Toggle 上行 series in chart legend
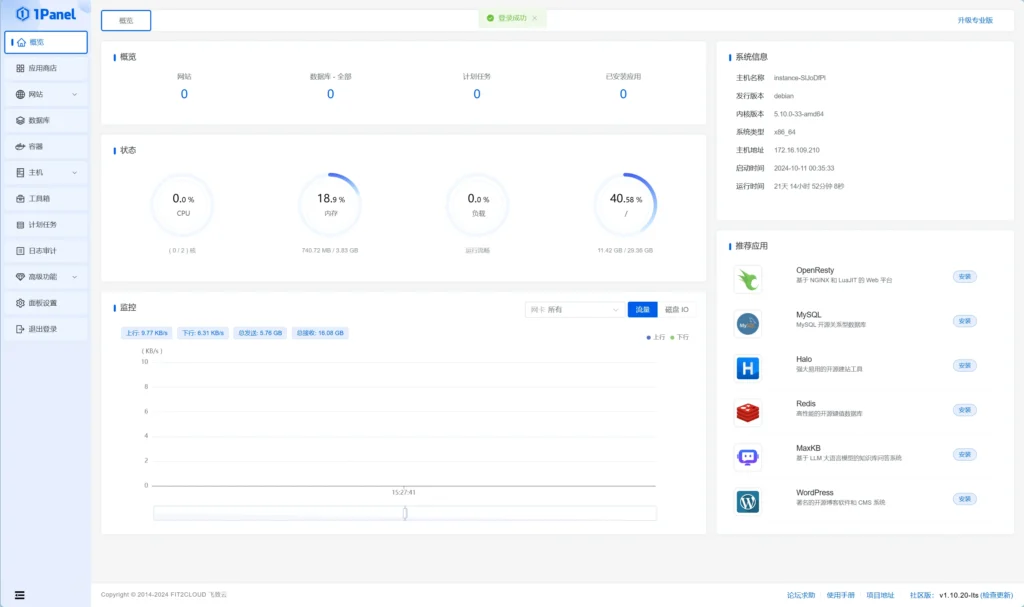The width and height of the screenshot is (1024, 607). (656, 337)
